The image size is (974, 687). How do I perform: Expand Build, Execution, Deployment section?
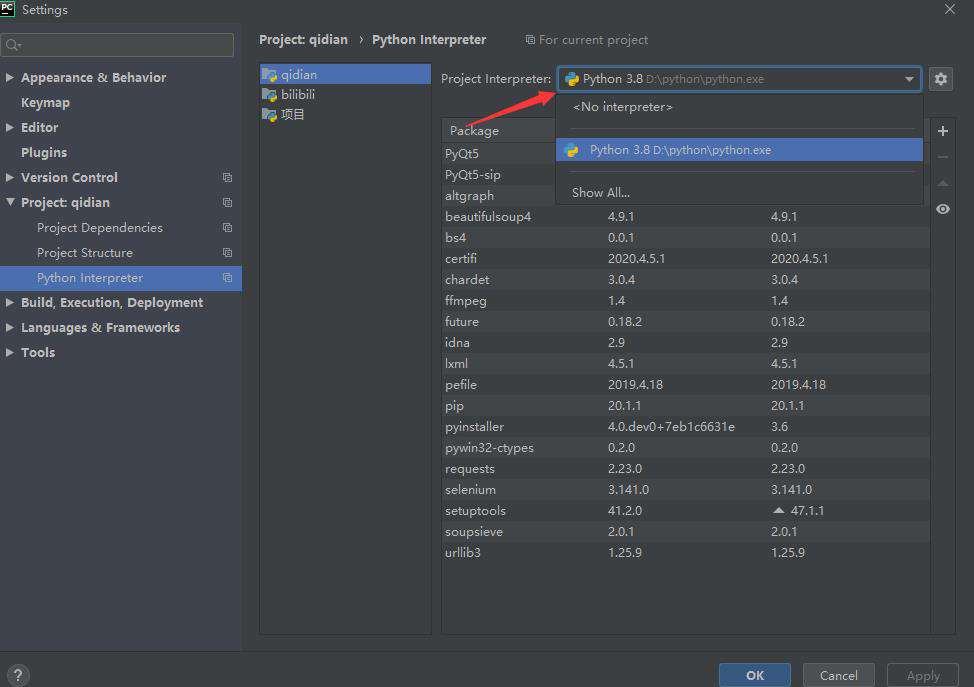click(x=10, y=303)
